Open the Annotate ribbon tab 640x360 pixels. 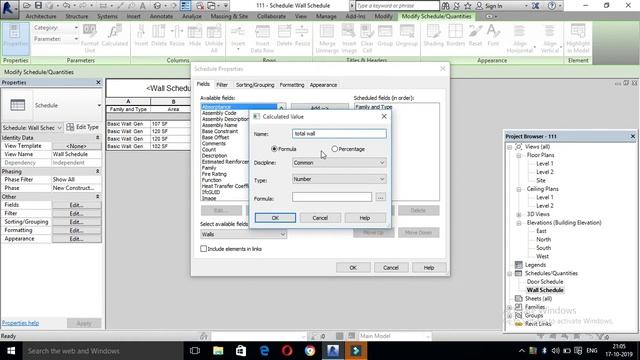coord(161,16)
